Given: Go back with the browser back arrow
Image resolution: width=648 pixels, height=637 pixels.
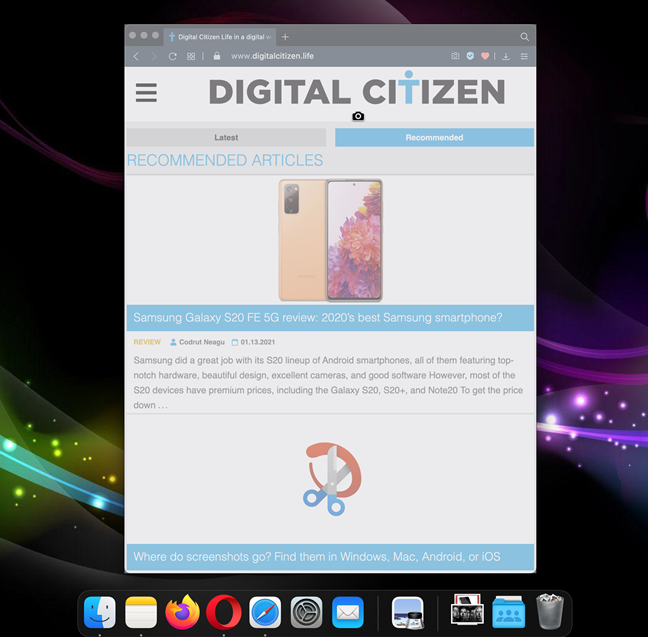Looking at the screenshot, I should click(x=136, y=56).
